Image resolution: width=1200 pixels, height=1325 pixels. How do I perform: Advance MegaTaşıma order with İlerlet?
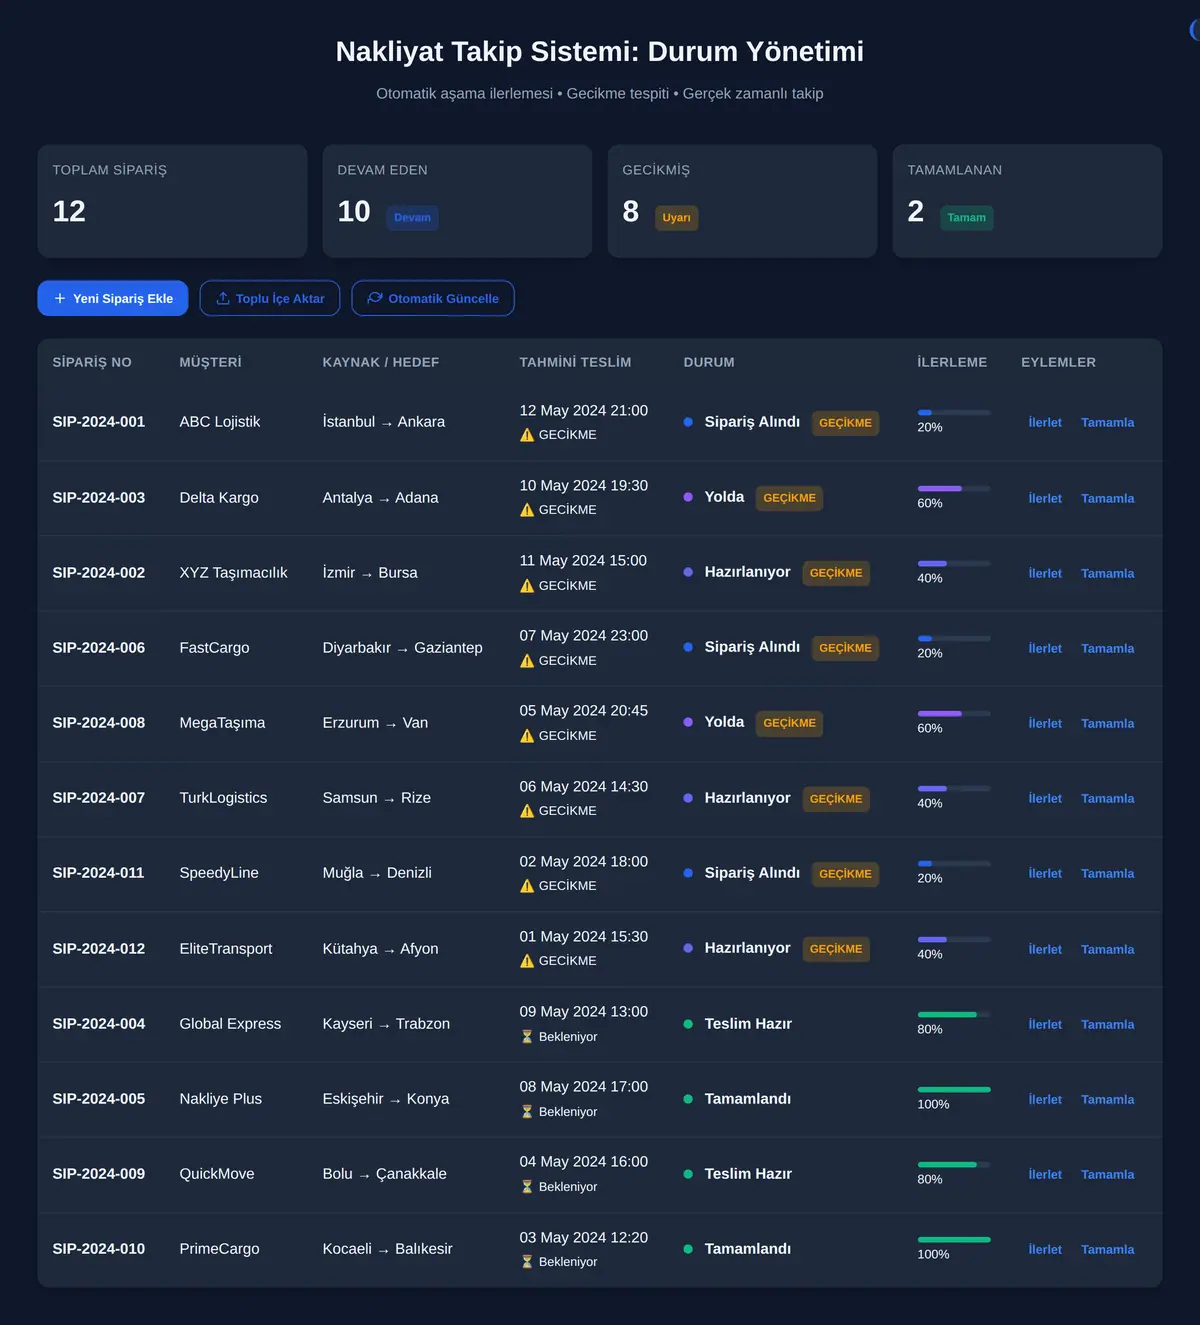tap(1045, 723)
